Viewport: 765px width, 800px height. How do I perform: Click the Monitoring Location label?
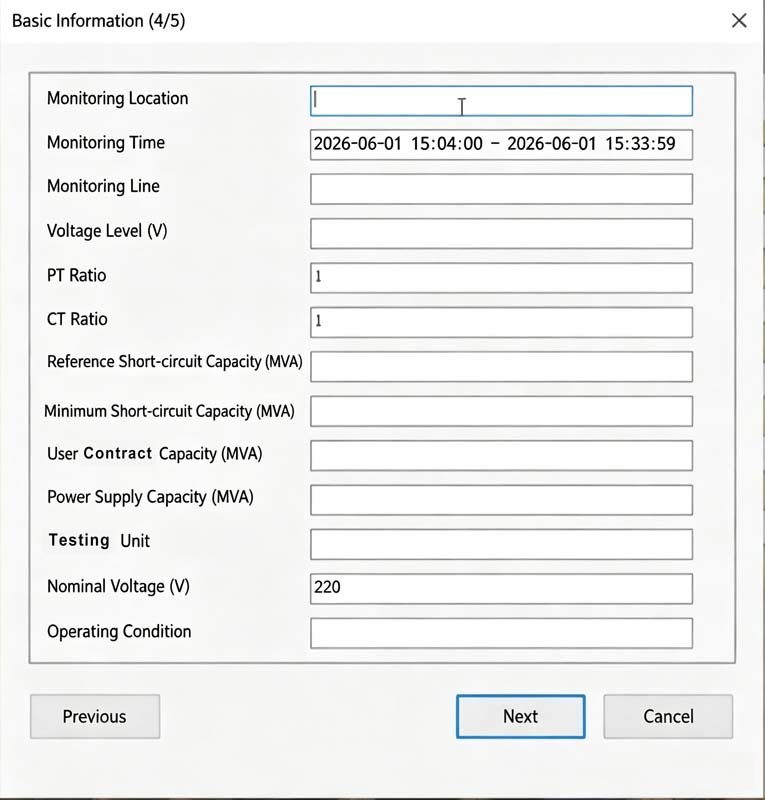click(117, 98)
